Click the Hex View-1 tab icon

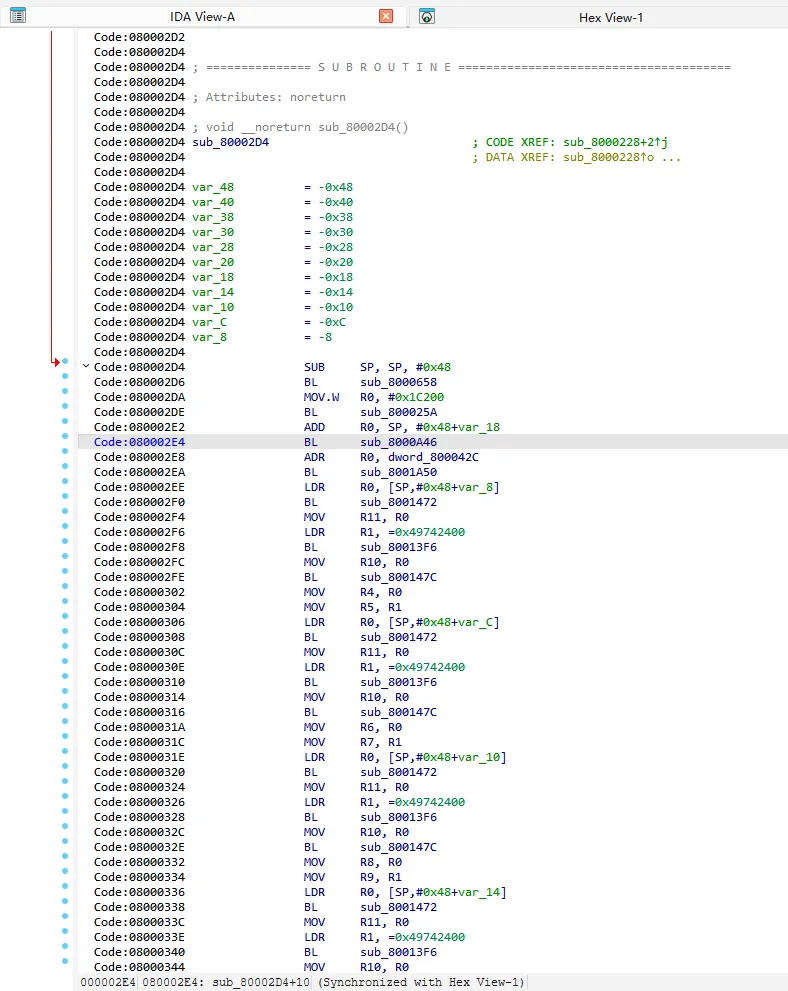(x=427, y=16)
